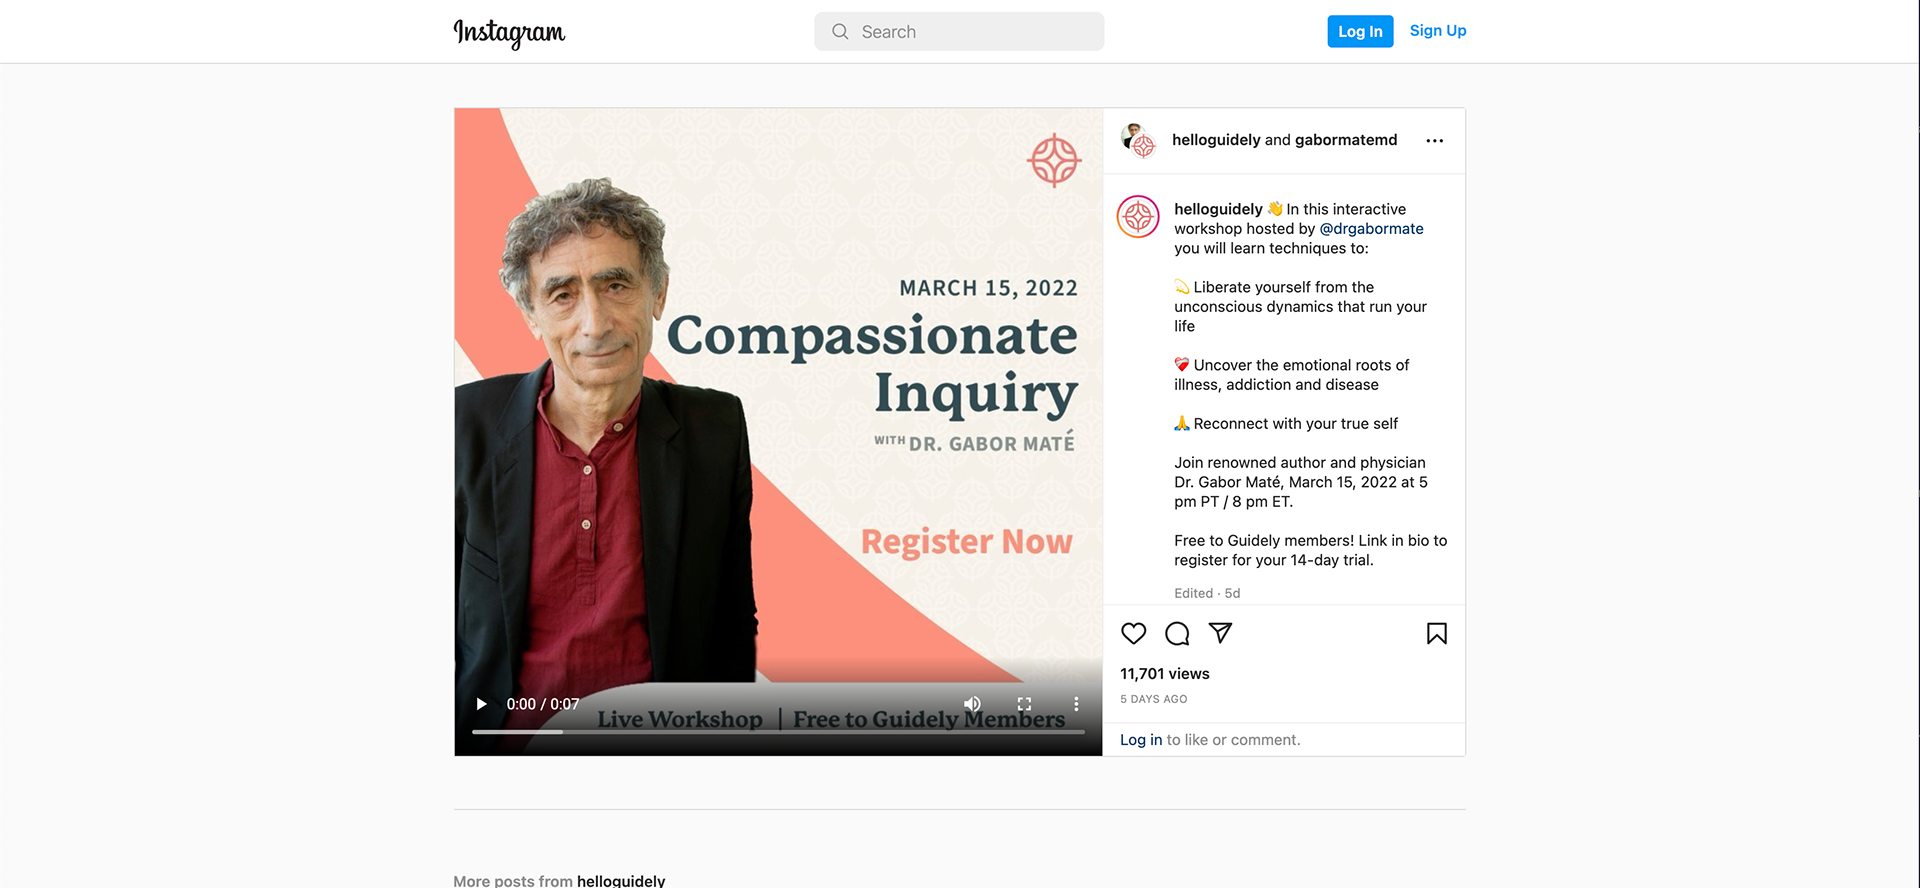Open the three-dot post options menu

coord(1434,141)
